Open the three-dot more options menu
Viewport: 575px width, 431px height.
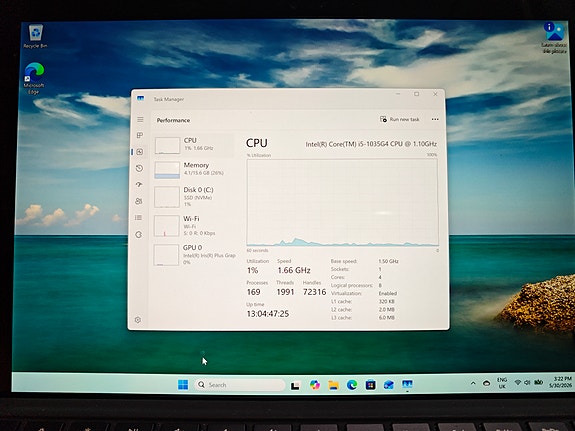coord(435,119)
